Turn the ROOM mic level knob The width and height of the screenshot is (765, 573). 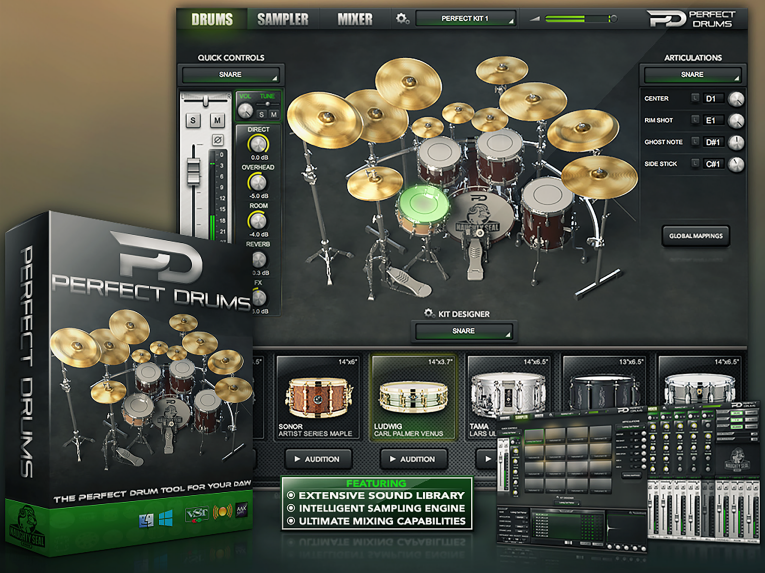pos(258,221)
